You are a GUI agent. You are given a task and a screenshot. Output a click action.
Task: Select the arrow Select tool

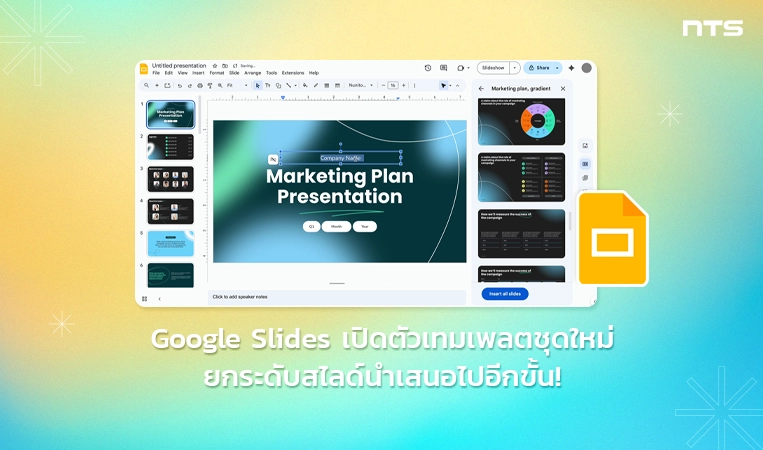coord(257,86)
